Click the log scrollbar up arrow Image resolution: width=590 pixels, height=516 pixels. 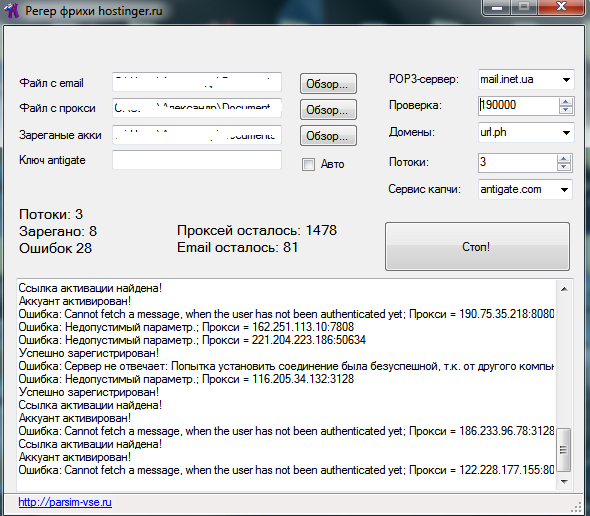(x=564, y=289)
